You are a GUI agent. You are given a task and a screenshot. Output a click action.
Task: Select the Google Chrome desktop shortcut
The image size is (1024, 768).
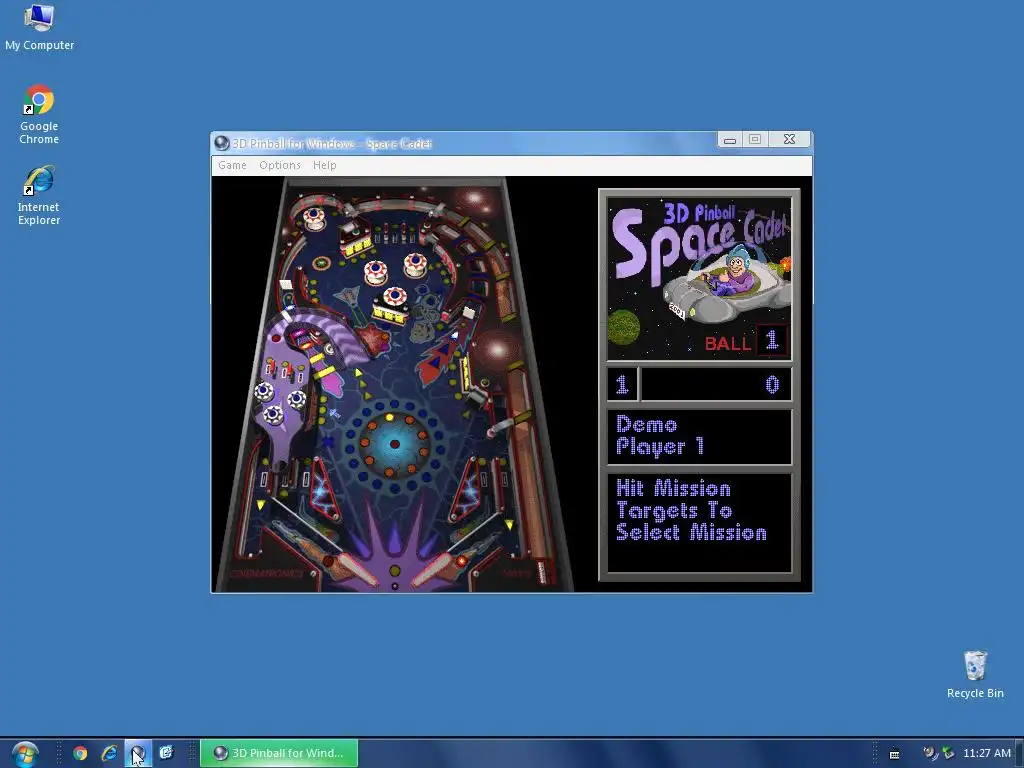point(39,114)
